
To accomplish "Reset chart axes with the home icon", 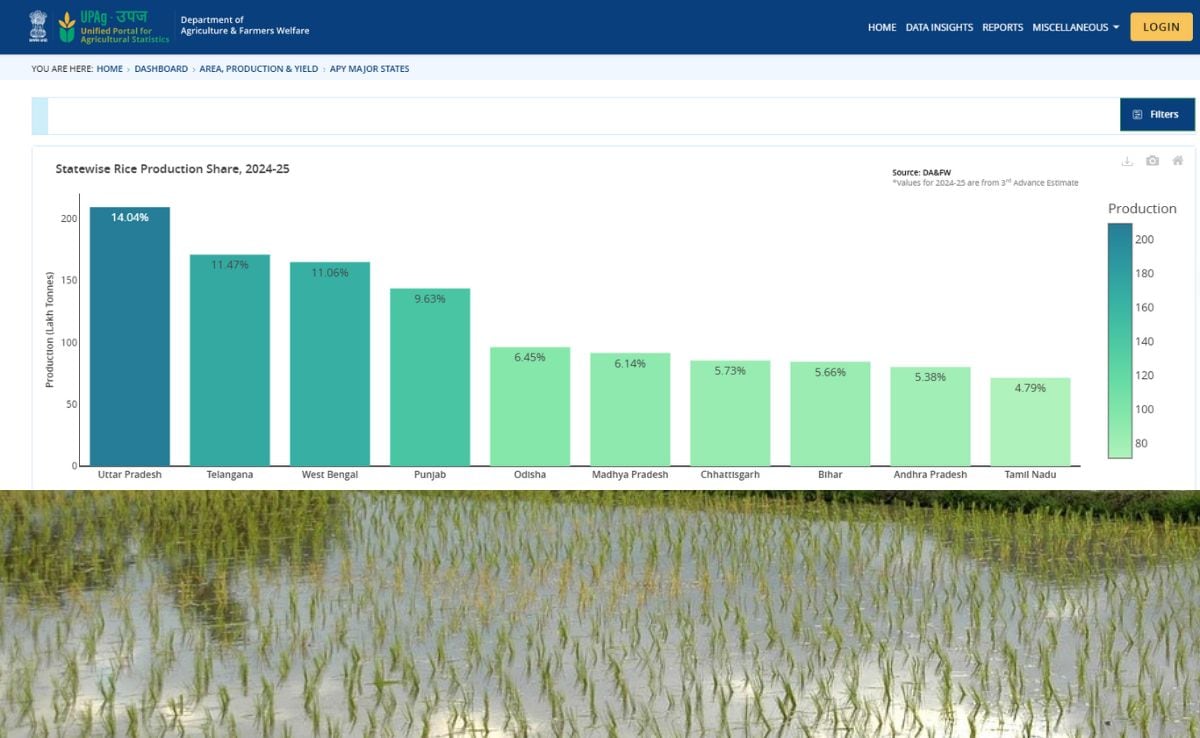I will pos(1178,161).
